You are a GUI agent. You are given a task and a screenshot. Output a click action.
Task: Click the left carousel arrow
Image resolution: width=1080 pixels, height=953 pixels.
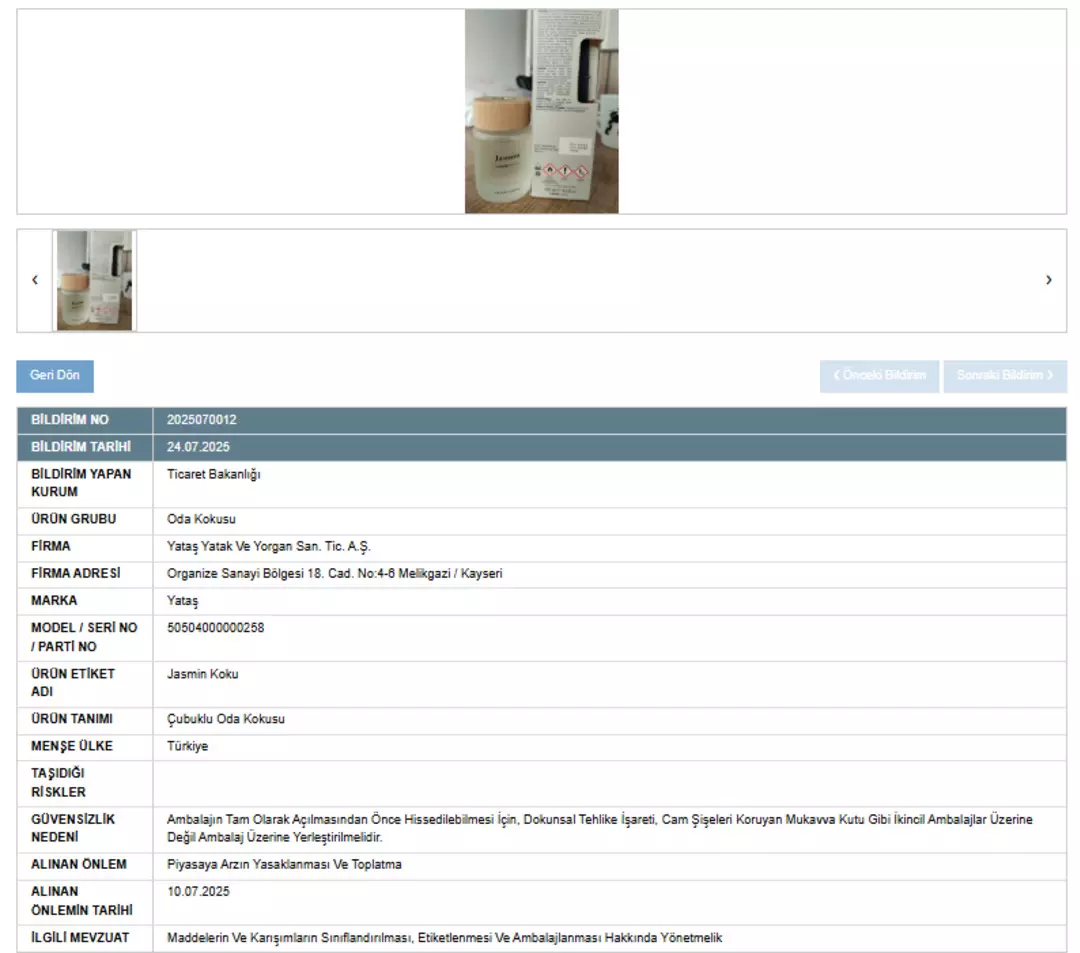click(x=35, y=280)
